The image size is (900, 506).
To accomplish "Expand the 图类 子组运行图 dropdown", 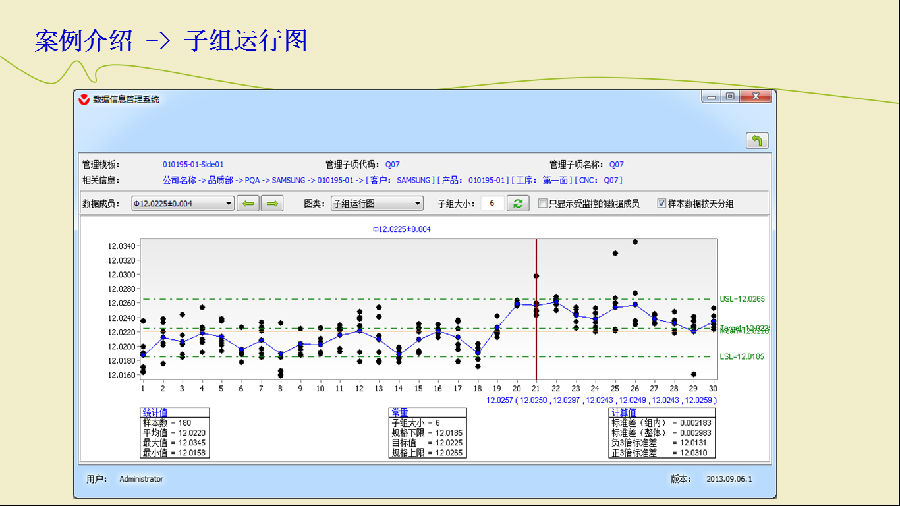I will 418,203.
